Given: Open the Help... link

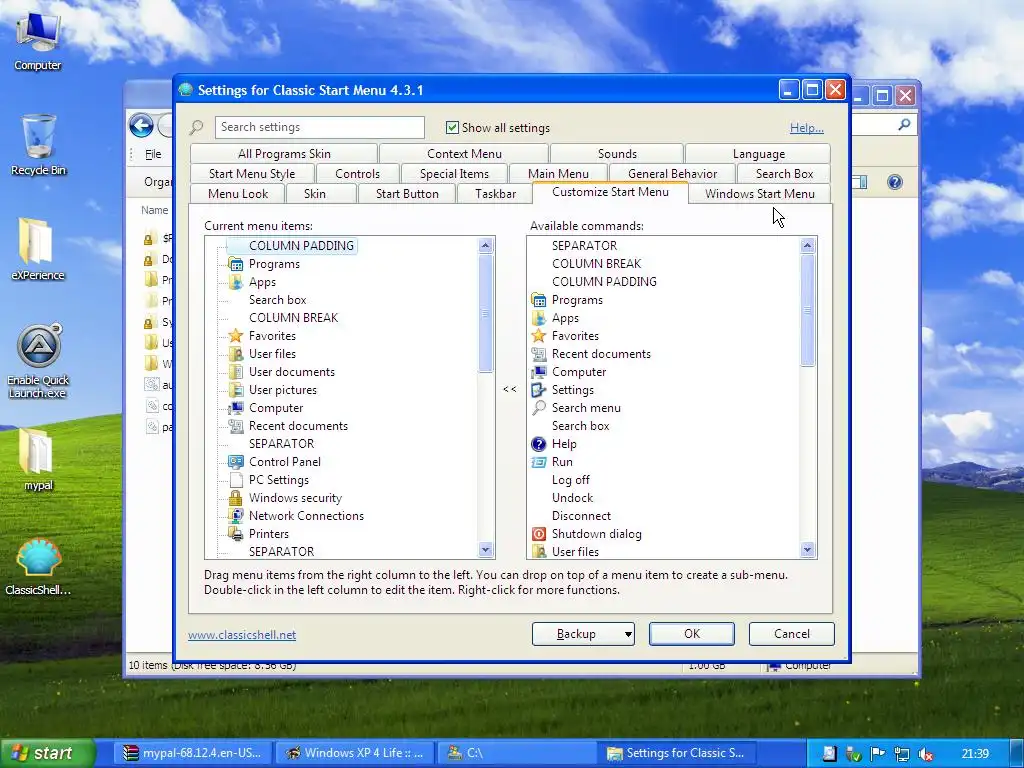Looking at the screenshot, I should (x=807, y=128).
